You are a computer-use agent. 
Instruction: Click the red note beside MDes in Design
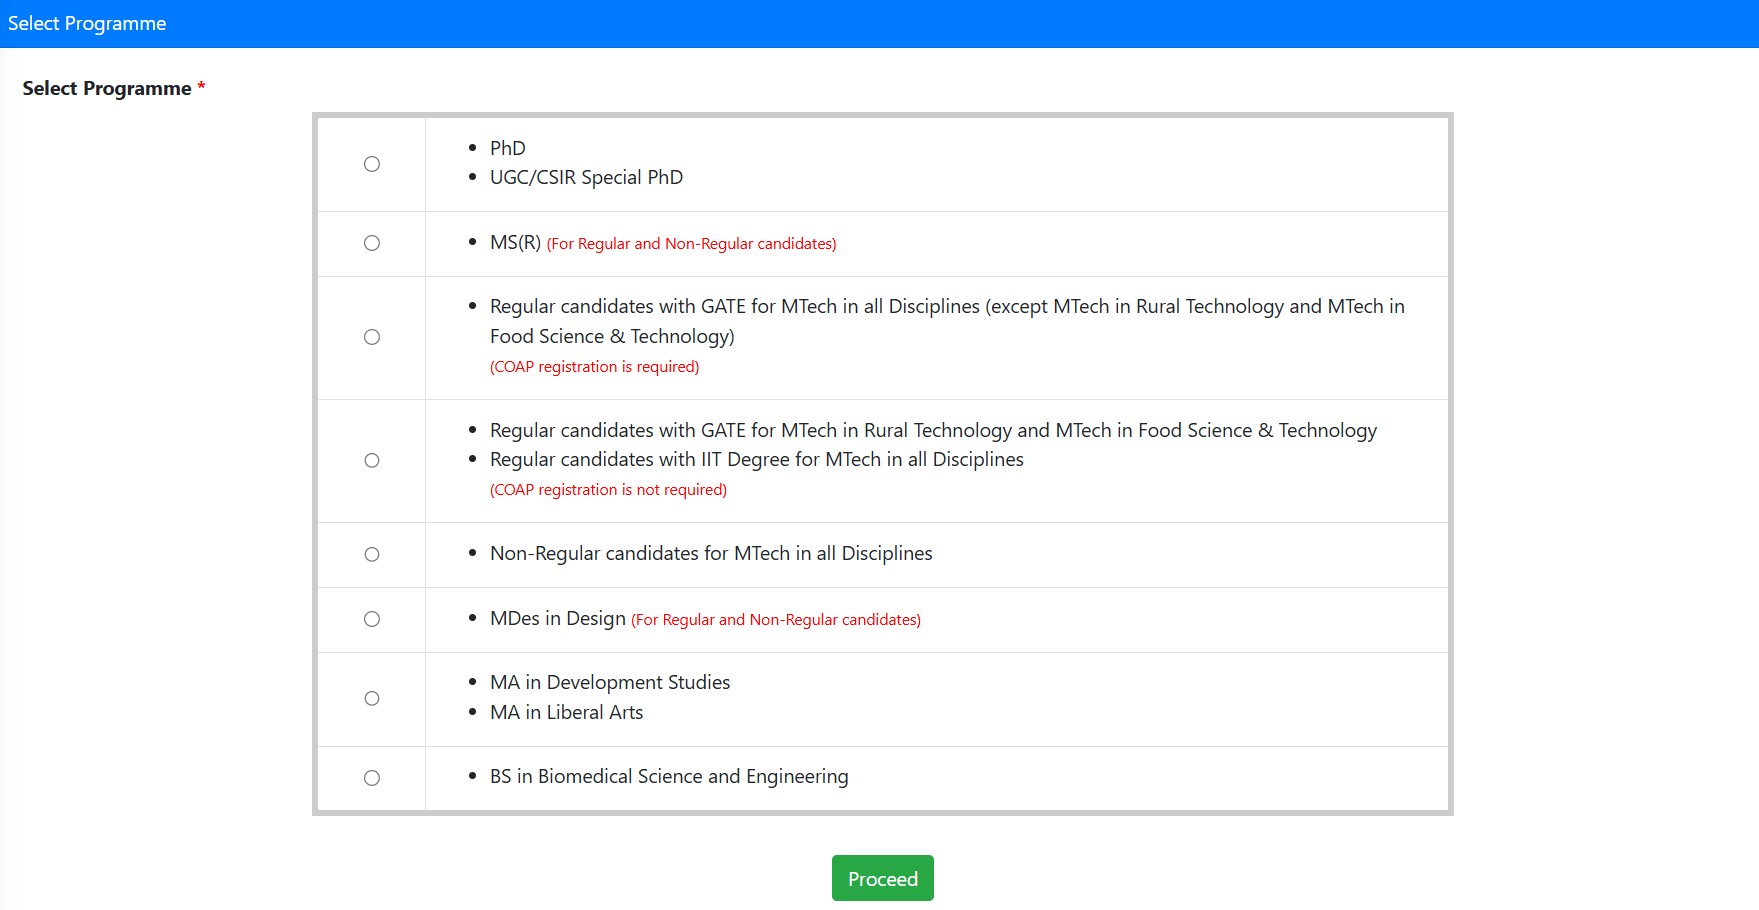(775, 620)
